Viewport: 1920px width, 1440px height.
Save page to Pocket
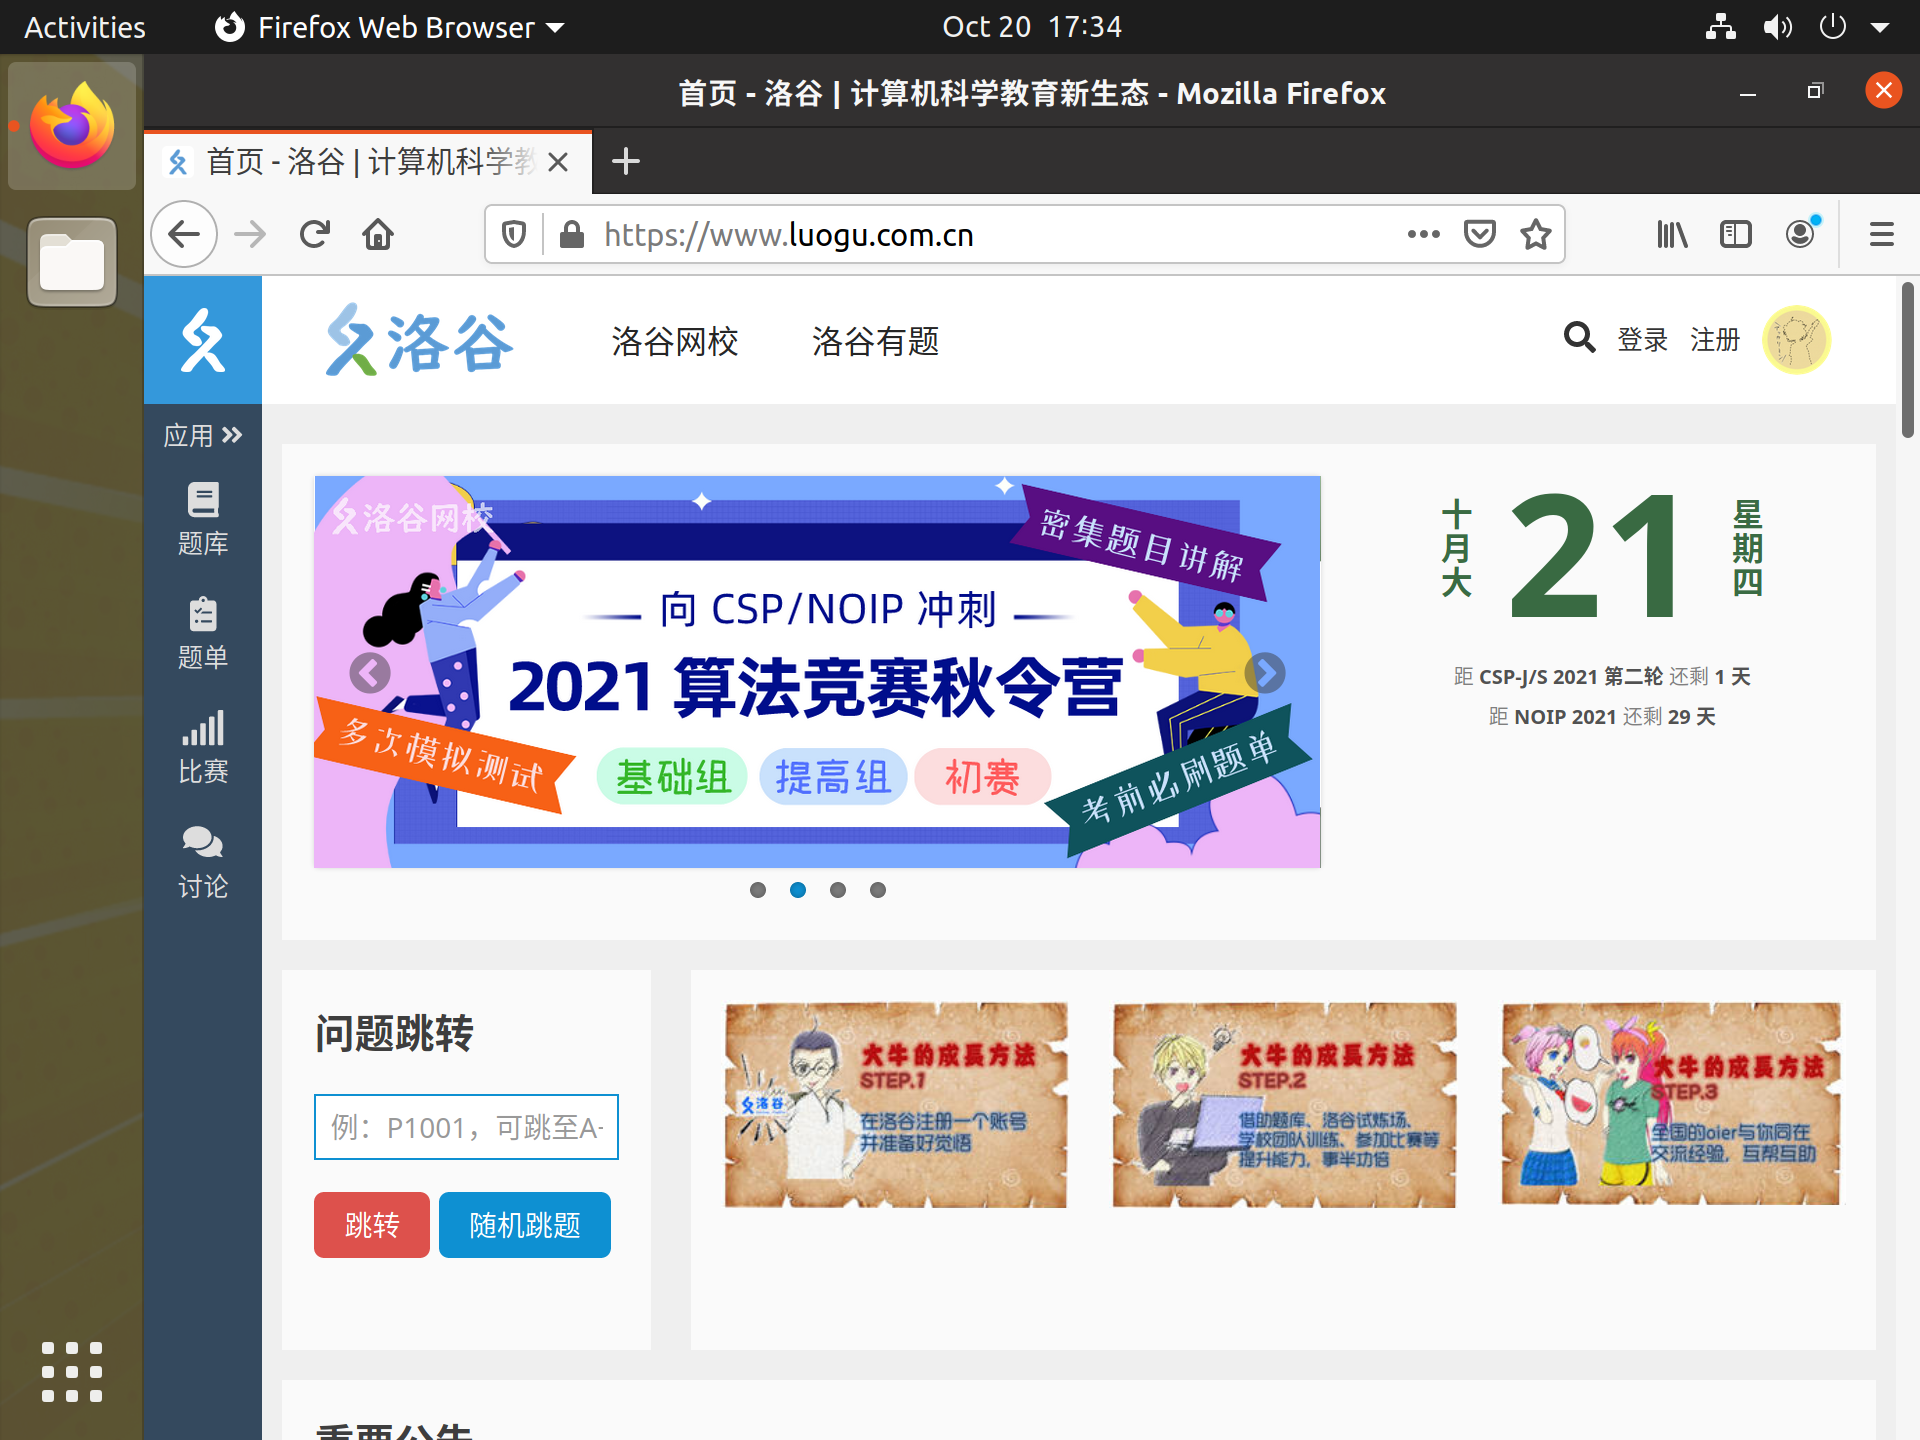[x=1480, y=235]
